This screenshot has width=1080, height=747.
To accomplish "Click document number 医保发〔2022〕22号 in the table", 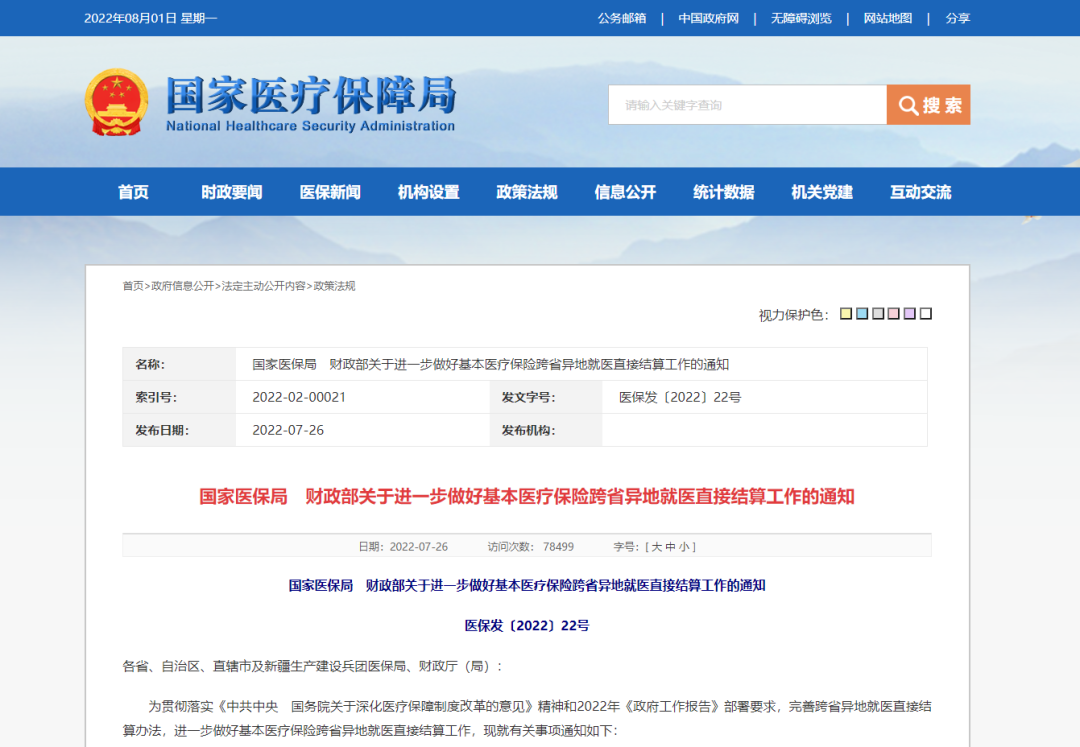I will [x=680, y=397].
